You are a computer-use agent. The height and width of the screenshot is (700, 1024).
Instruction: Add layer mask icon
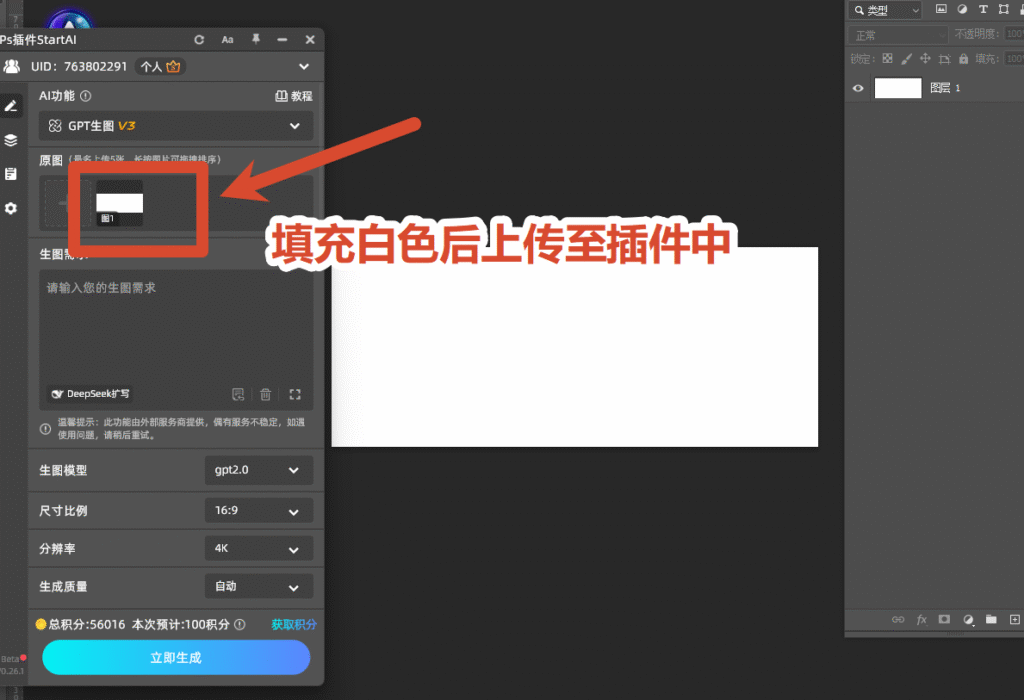coord(944,619)
